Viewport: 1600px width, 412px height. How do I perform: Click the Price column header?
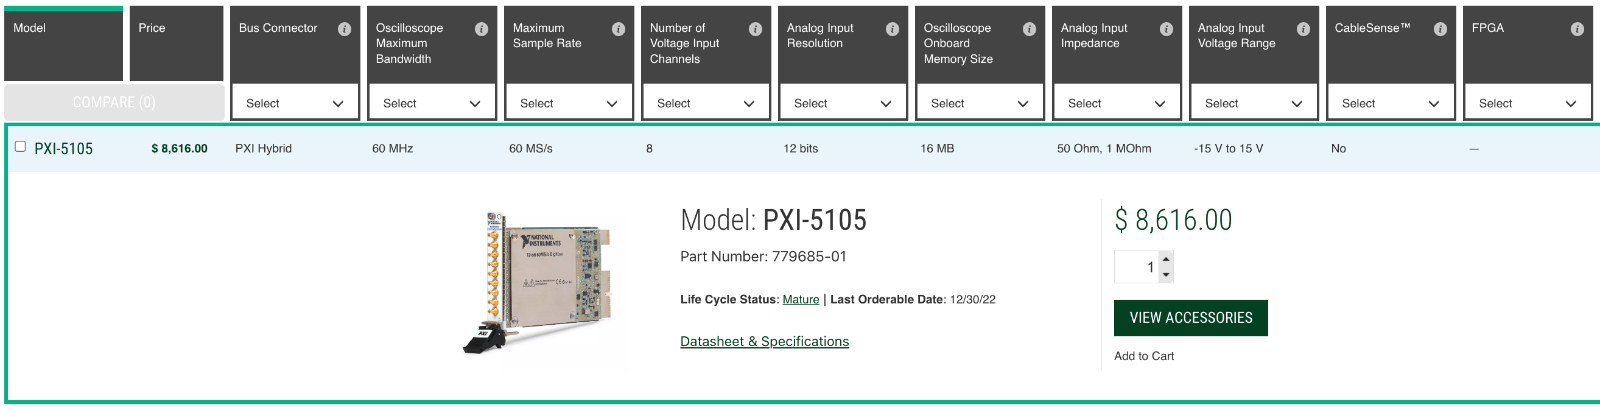pos(176,43)
